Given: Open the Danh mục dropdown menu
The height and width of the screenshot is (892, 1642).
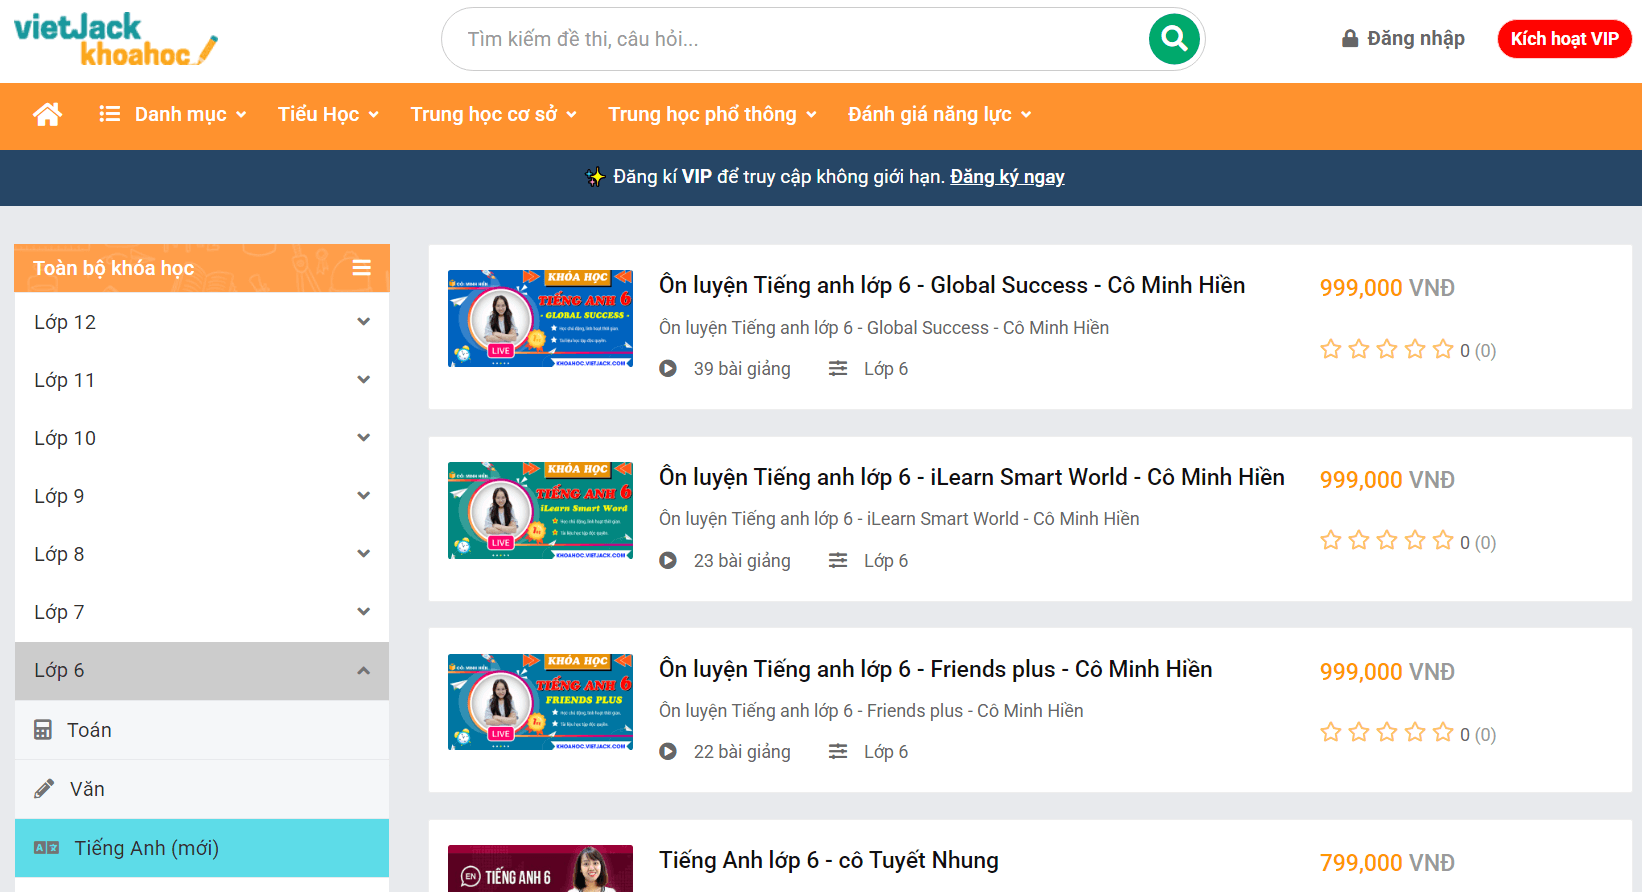Looking at the screenshot, I should point(173,114).
